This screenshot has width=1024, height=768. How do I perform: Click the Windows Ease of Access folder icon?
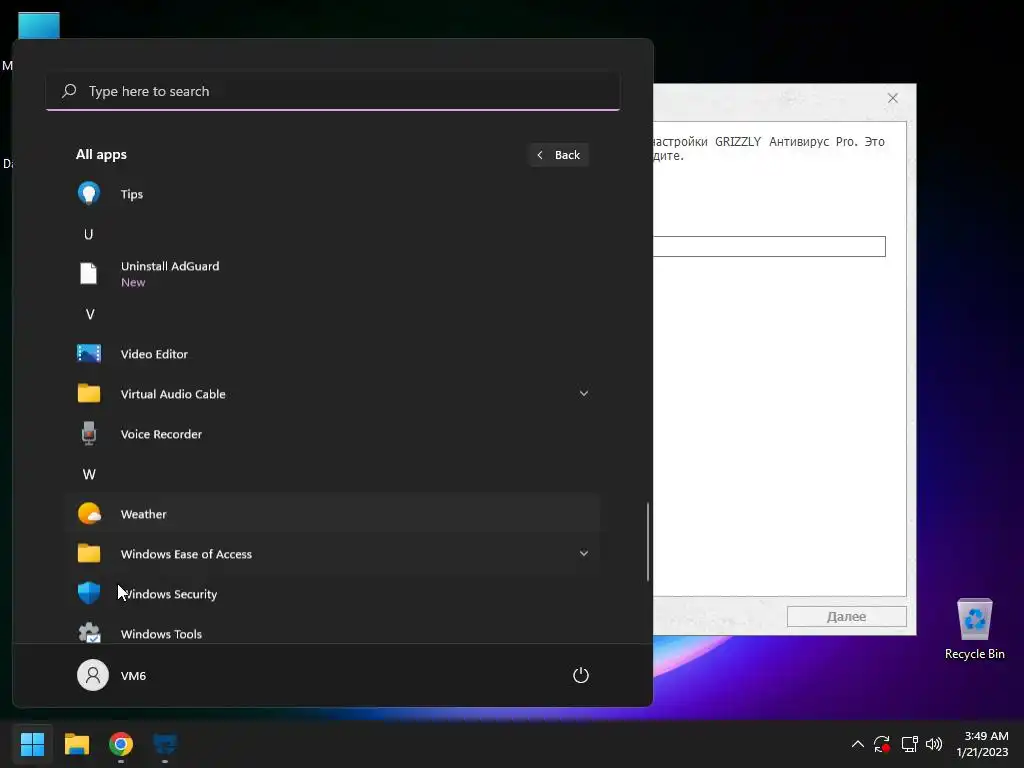[x=89, y=553]
